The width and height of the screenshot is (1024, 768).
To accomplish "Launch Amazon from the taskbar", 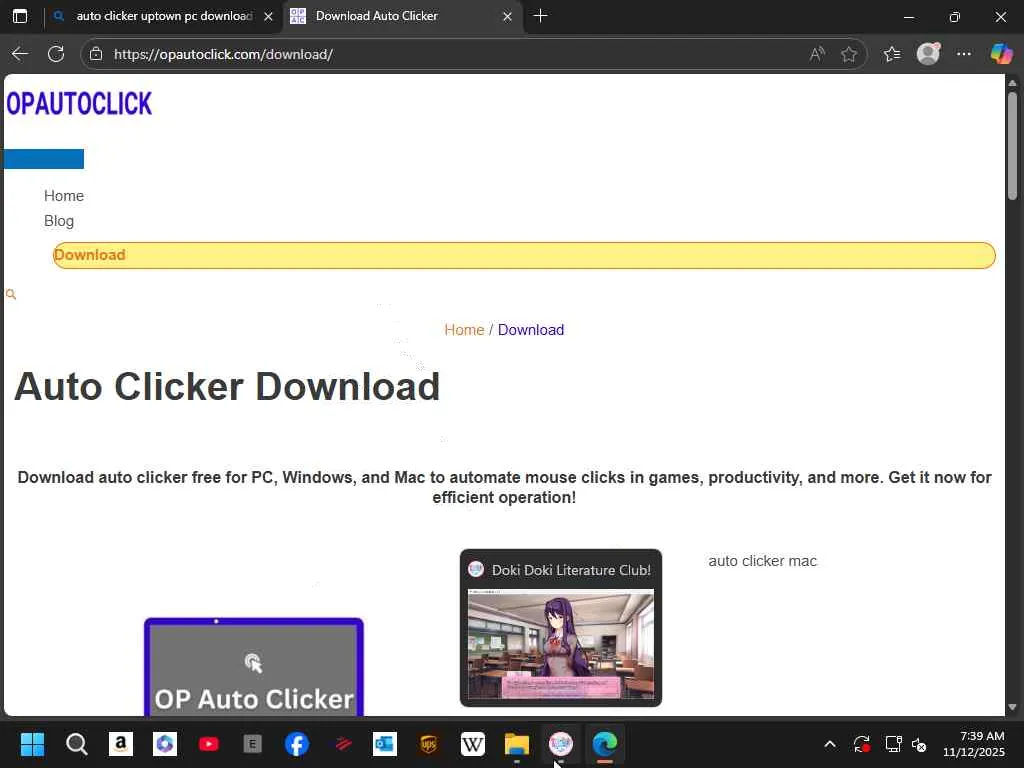I will point(121,744).
